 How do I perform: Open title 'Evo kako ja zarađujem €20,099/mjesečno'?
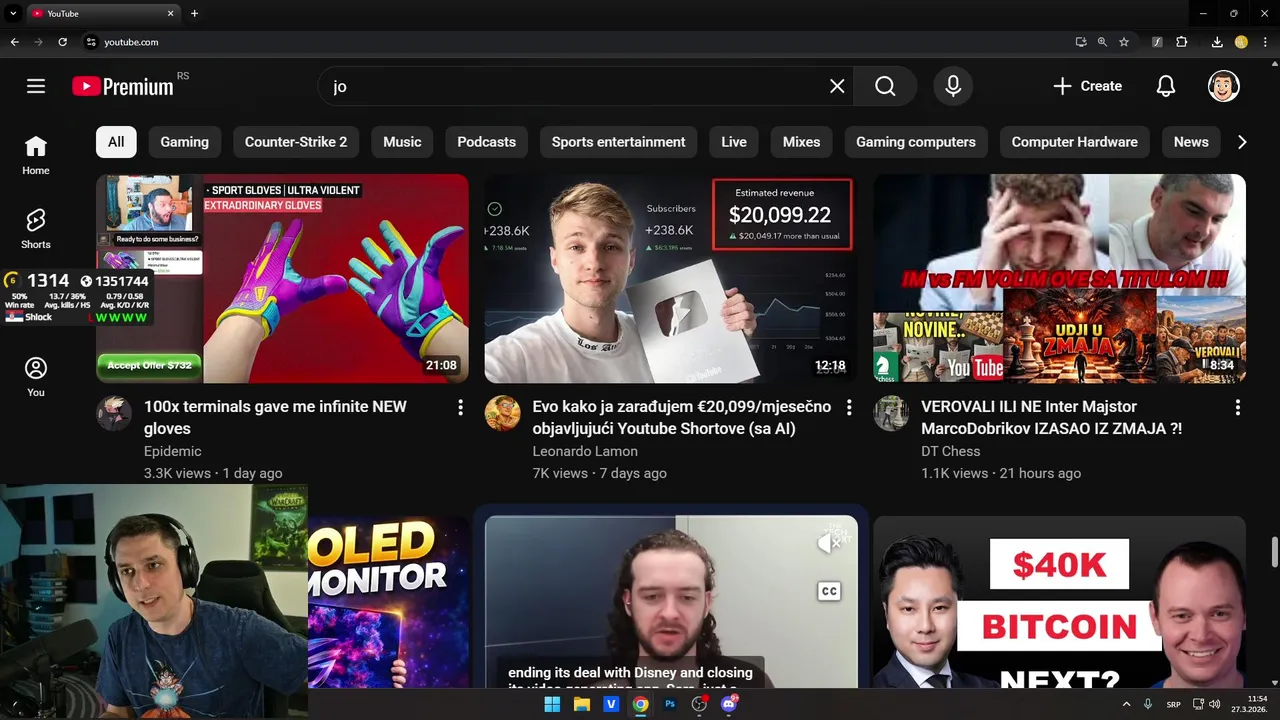click(681, 418)
